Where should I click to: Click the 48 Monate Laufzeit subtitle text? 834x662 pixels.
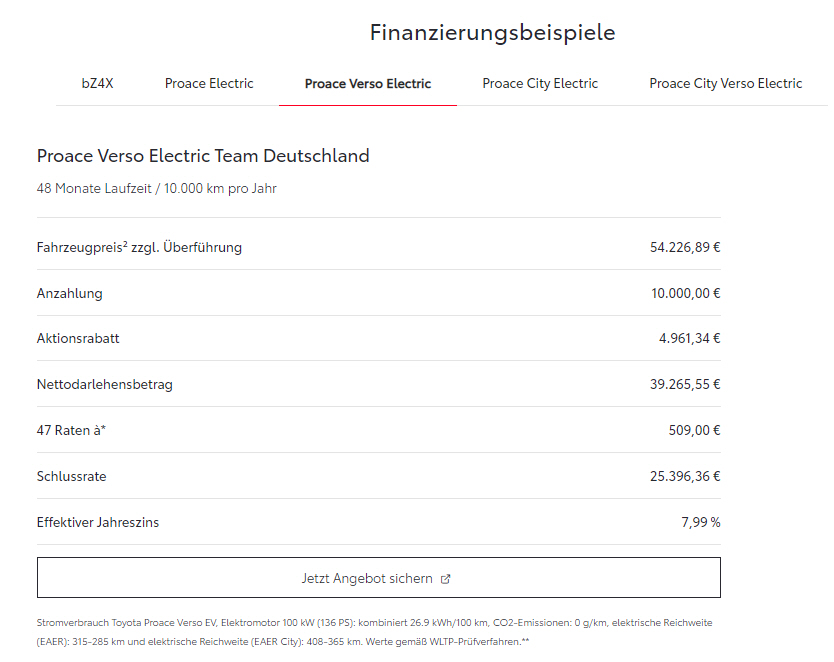(x=157, y=188)
